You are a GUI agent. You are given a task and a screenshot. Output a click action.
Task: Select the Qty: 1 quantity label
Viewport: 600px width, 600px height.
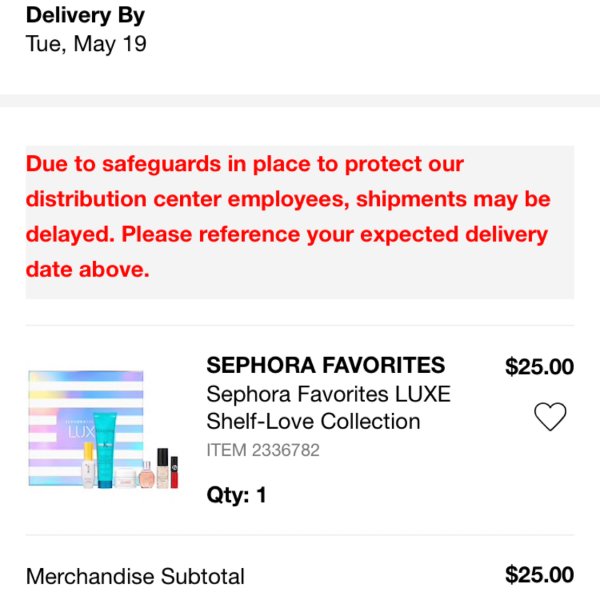click(236, 495)
